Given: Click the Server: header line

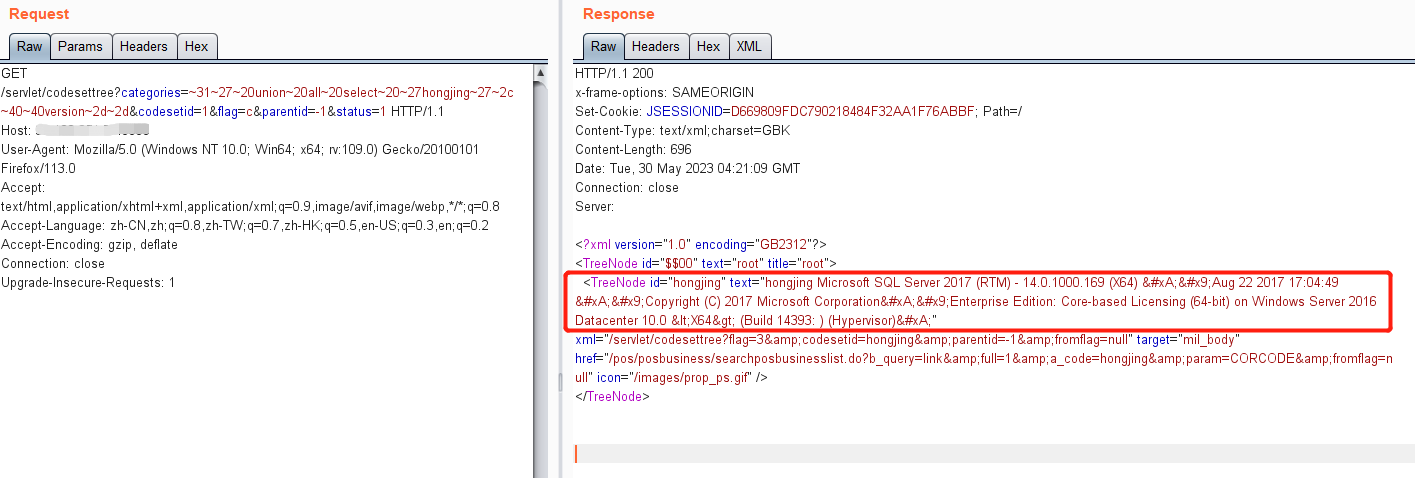Looking at the screenshot, I should tap(594, 207).
